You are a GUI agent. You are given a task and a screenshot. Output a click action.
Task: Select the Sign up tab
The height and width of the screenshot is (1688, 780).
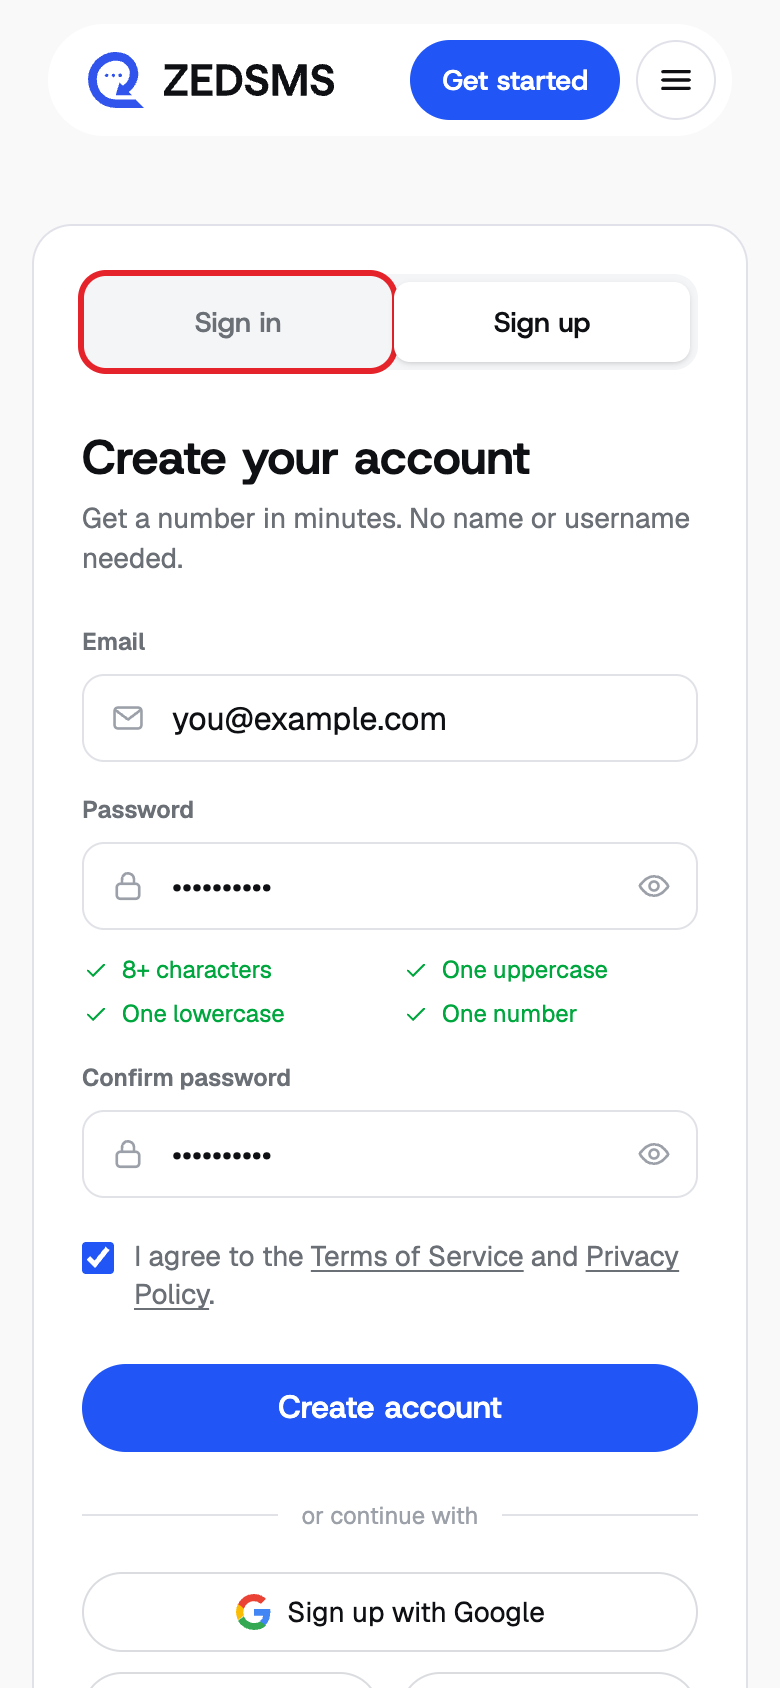pyautogui.click(x=542, y=322)
